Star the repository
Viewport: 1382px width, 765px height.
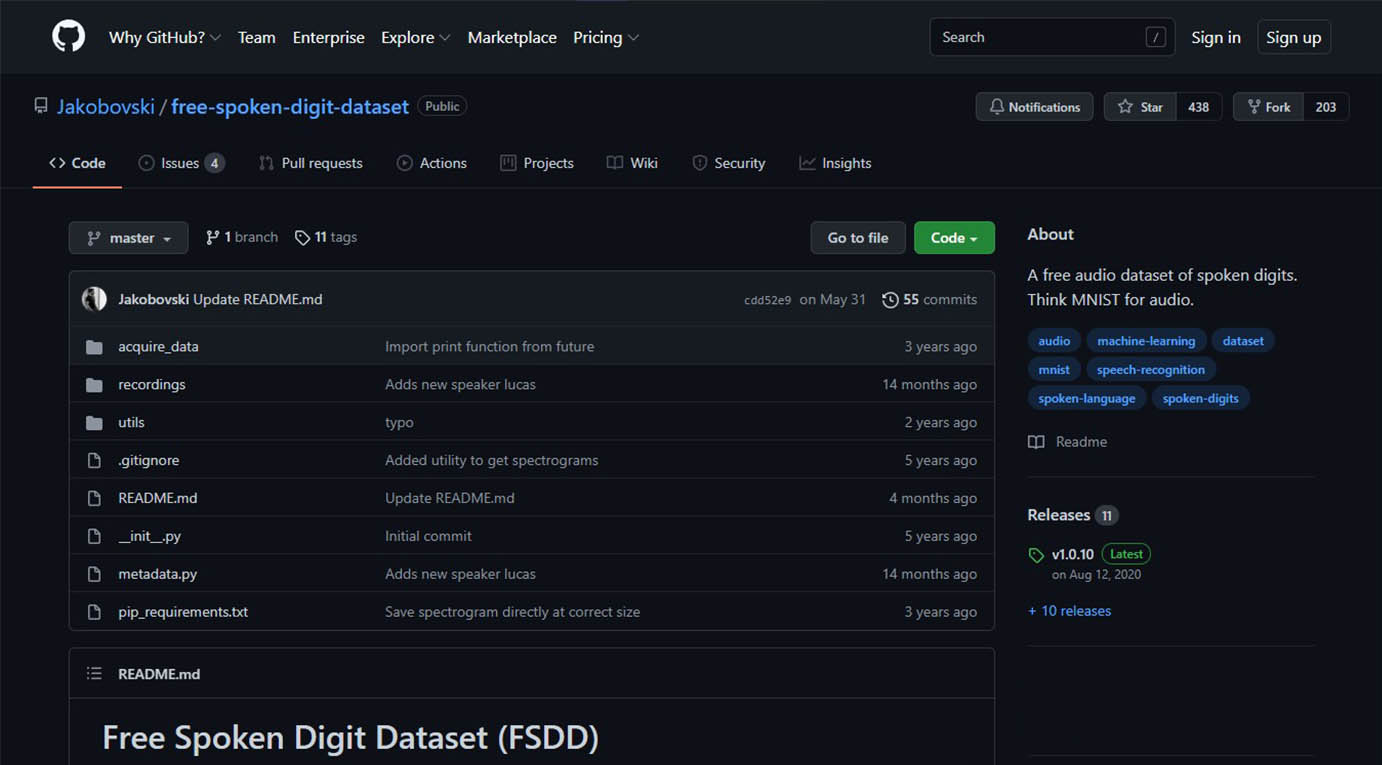pos(1140,107)
